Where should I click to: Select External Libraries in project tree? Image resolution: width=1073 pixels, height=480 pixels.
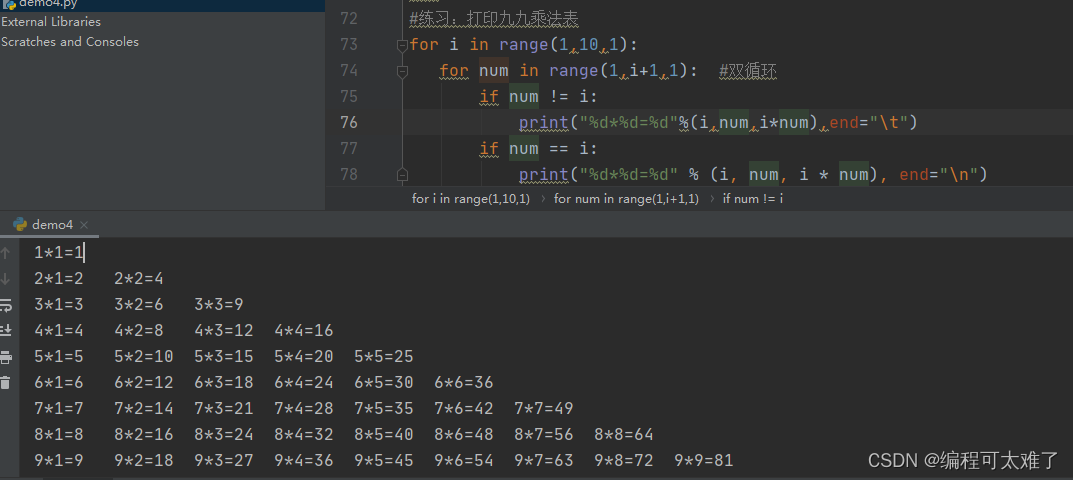point(51,22)
